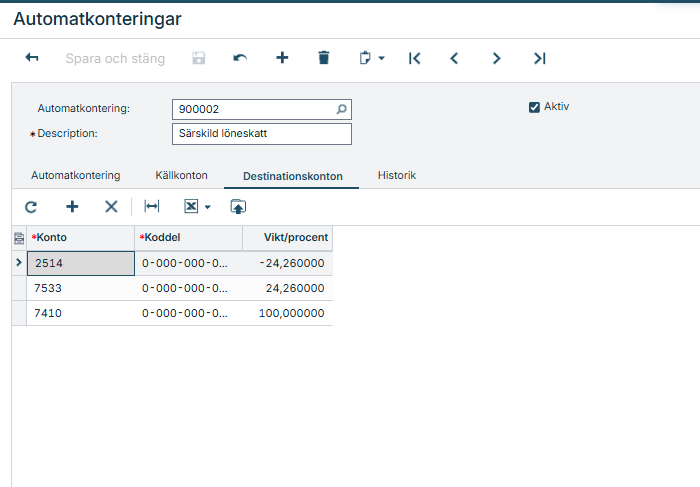Click the undo icon in top toolbar

pos(240,59)
